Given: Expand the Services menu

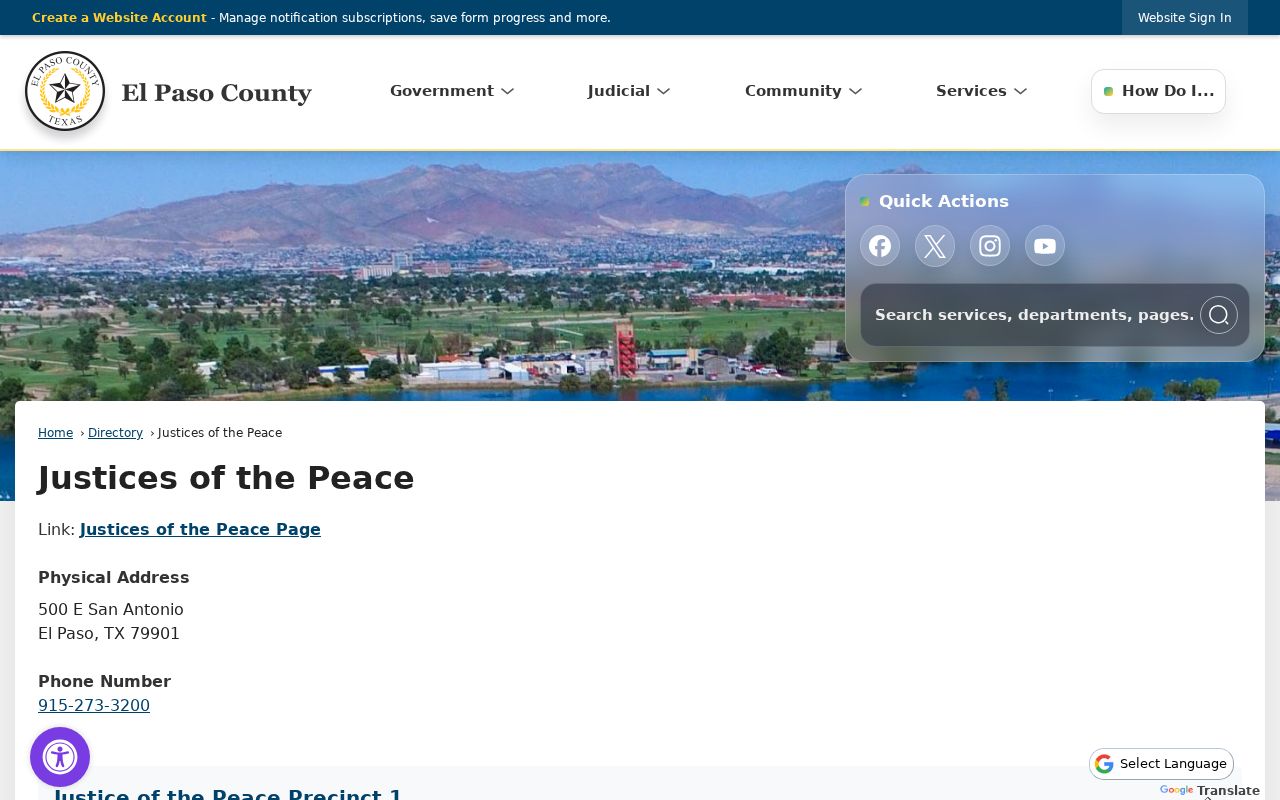Looking at the screenshot, I should click(x=982, y=91).
